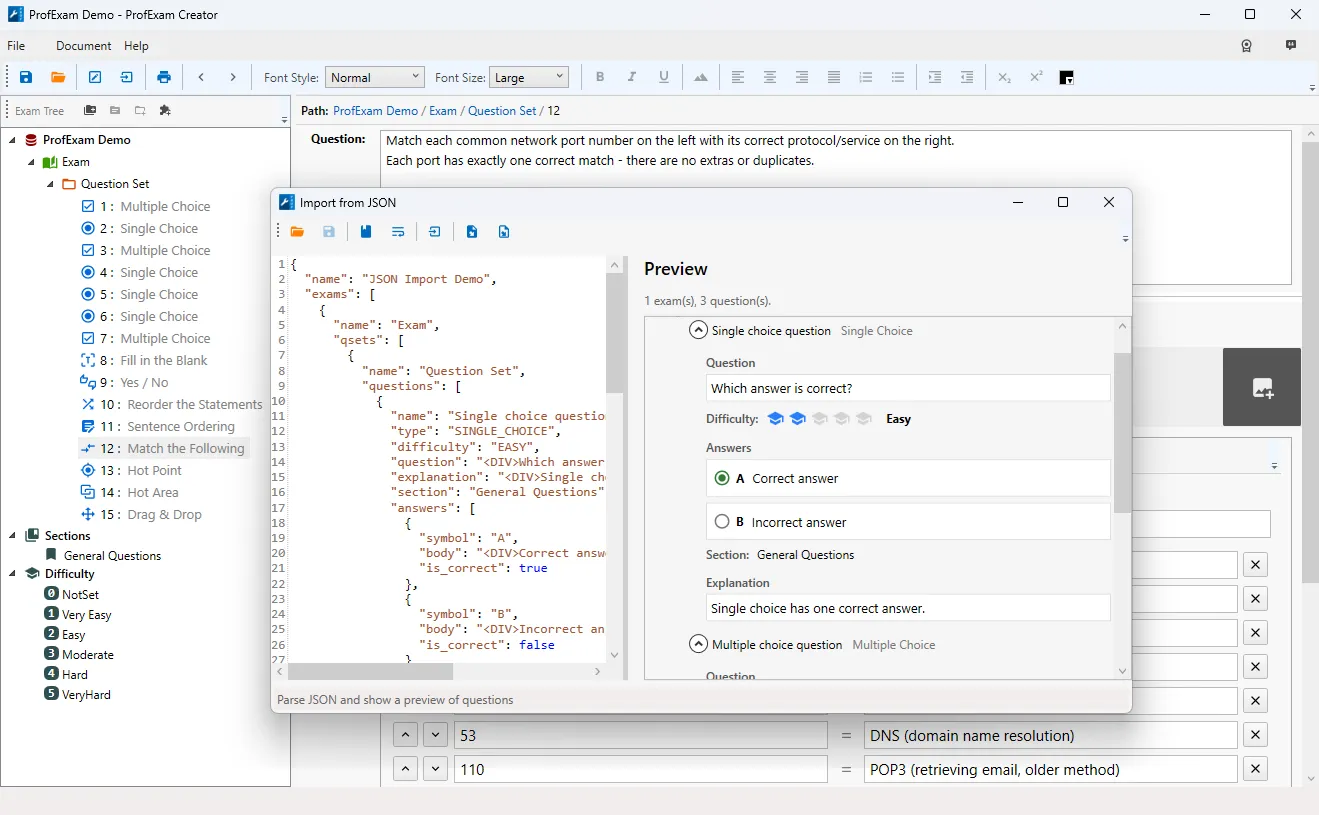Viewport: 1319px width, 815px height.
Task: Collapse ProfExam Demo tree root
Action: coord(13,140)
